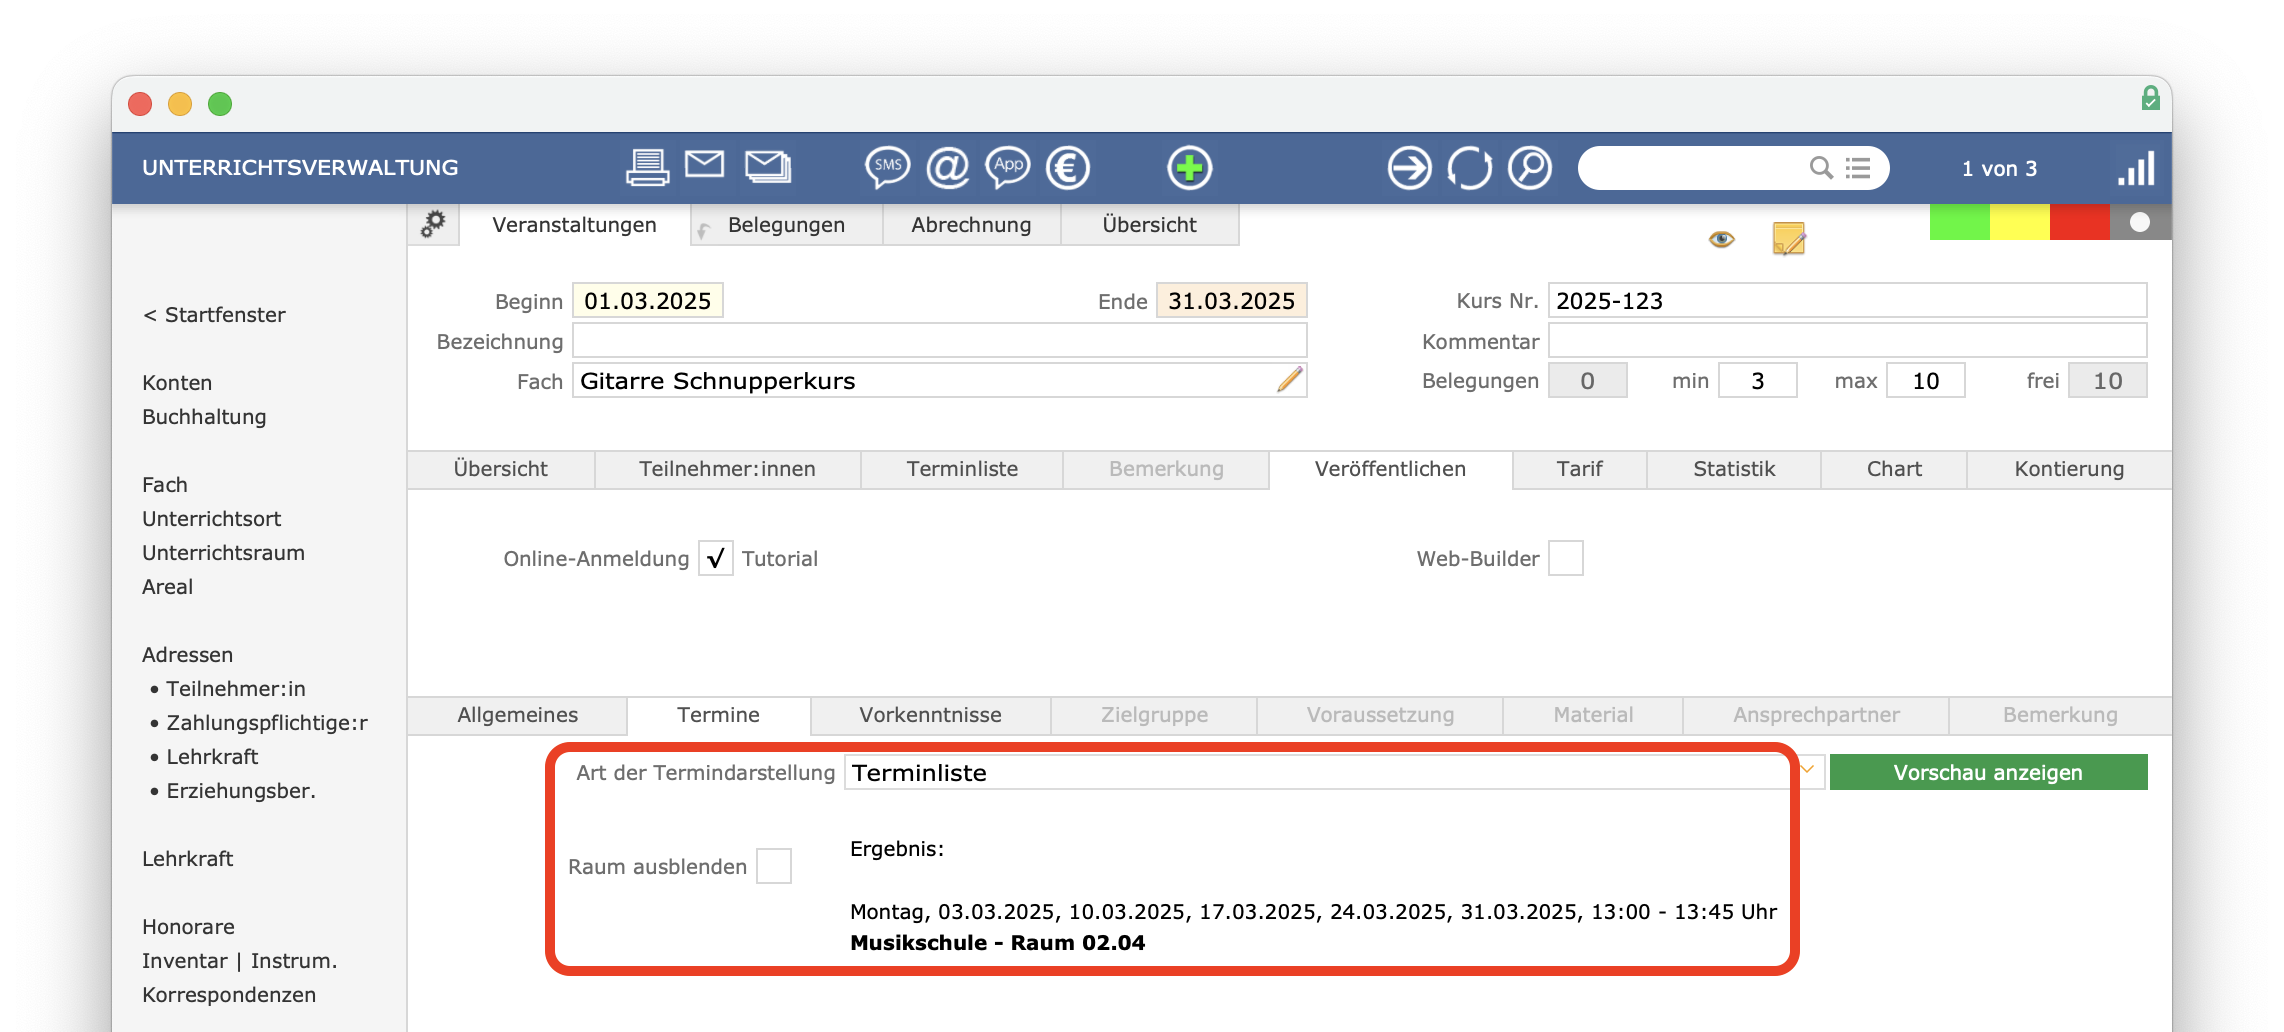
Task: Expand the Art der Termindarstellung dropdown arrow
Action: [x=1808, y=771]
